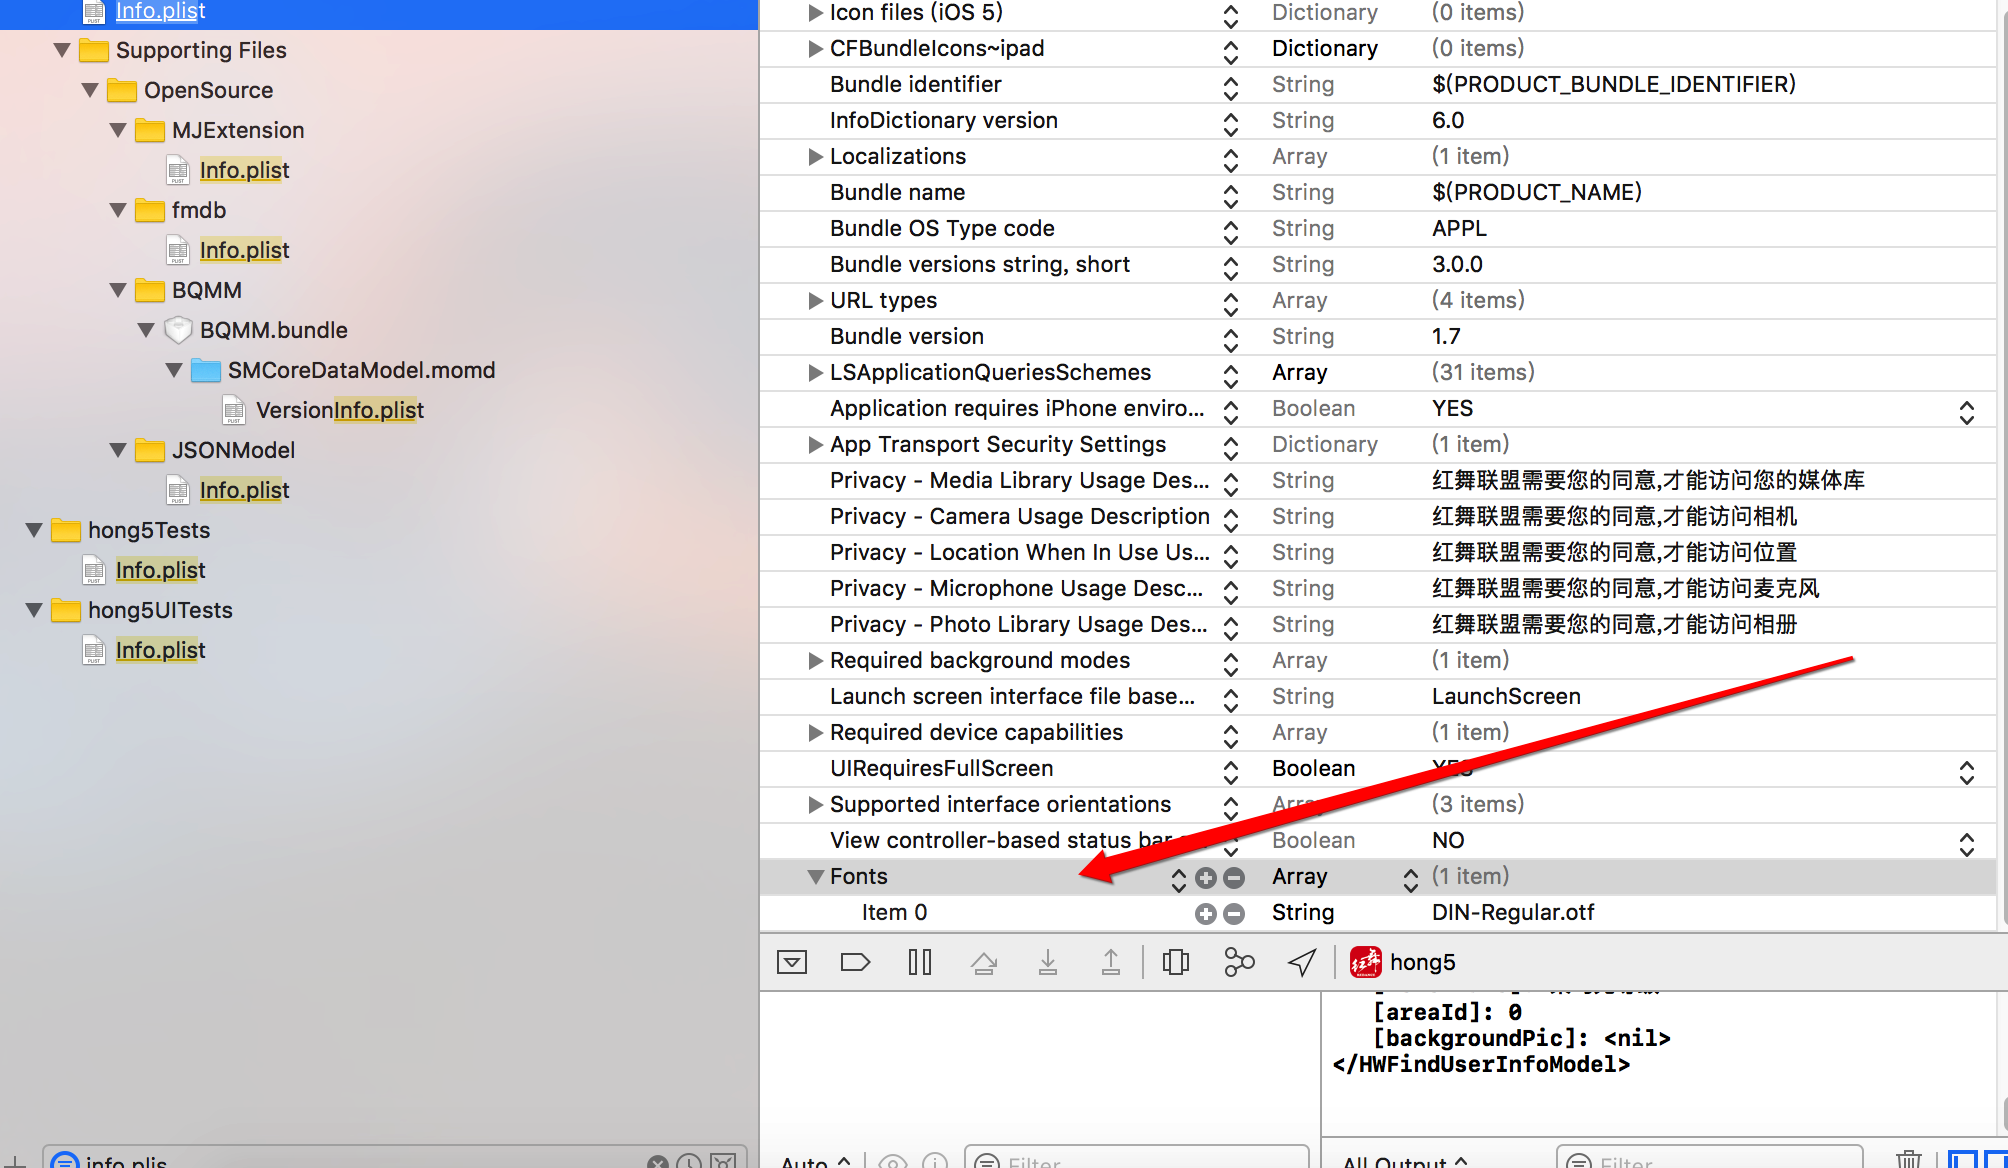This screenshot has height=1168, width=2008.
Task: Click the breakpoints activation icon
Action: tap(855, 962)
